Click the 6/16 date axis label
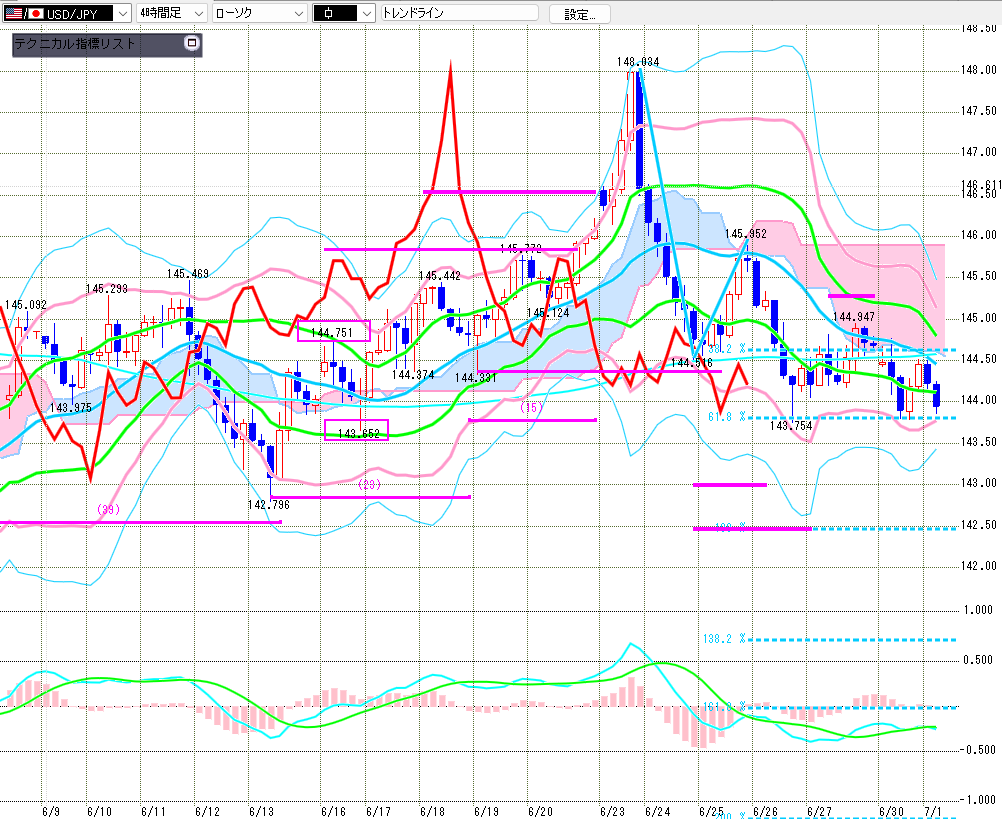Screen dimensions: 1002x819 coord(333,811)
